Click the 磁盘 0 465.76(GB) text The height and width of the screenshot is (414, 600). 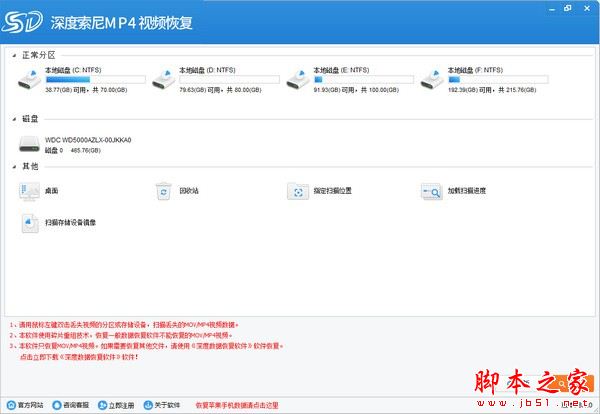tap(73, 150)
